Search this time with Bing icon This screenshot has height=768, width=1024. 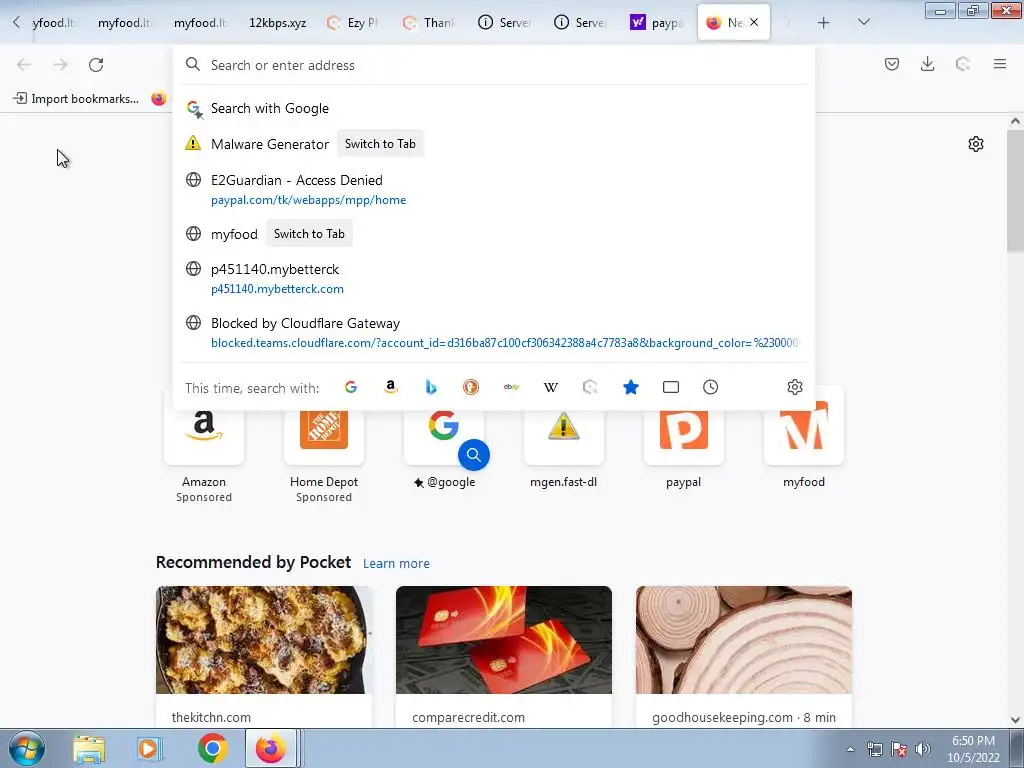431,387
